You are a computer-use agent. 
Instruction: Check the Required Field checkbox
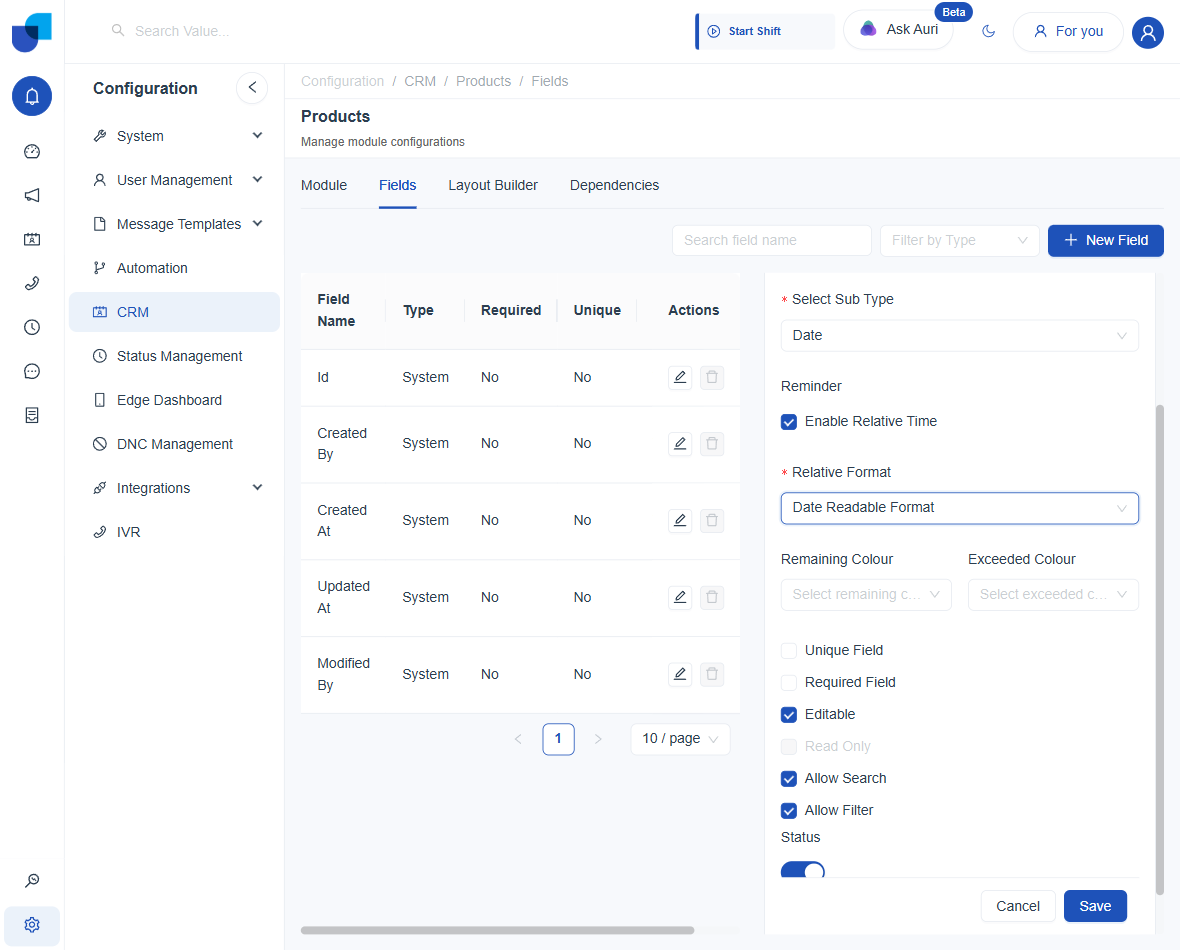tap(789, 683)
